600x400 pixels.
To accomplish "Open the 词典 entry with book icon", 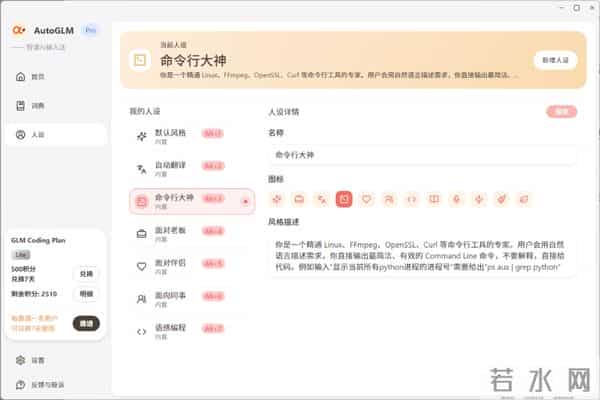I will (x=56, y=106).
